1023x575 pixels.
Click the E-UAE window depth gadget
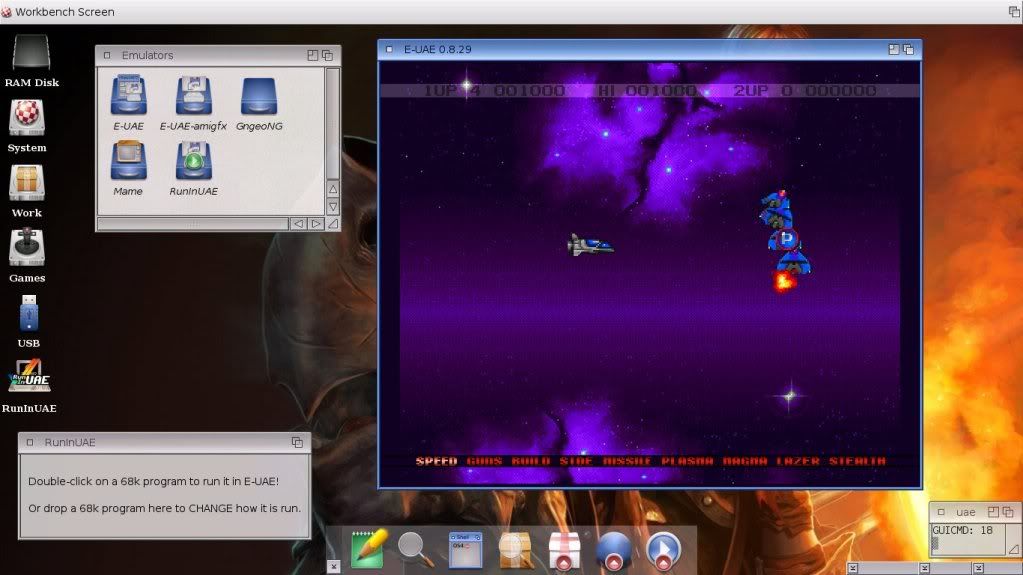[908, 49]
